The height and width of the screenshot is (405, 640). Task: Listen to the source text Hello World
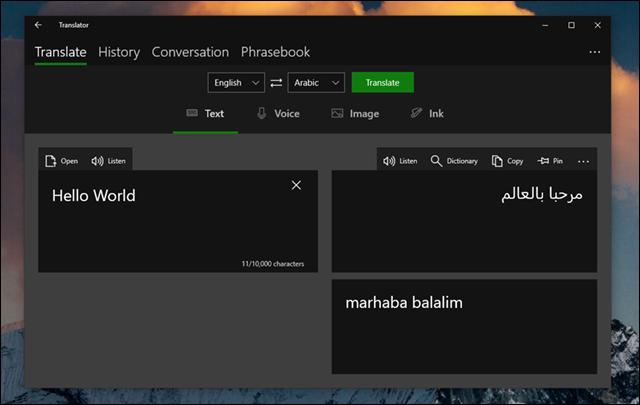[x=108, y=160]
